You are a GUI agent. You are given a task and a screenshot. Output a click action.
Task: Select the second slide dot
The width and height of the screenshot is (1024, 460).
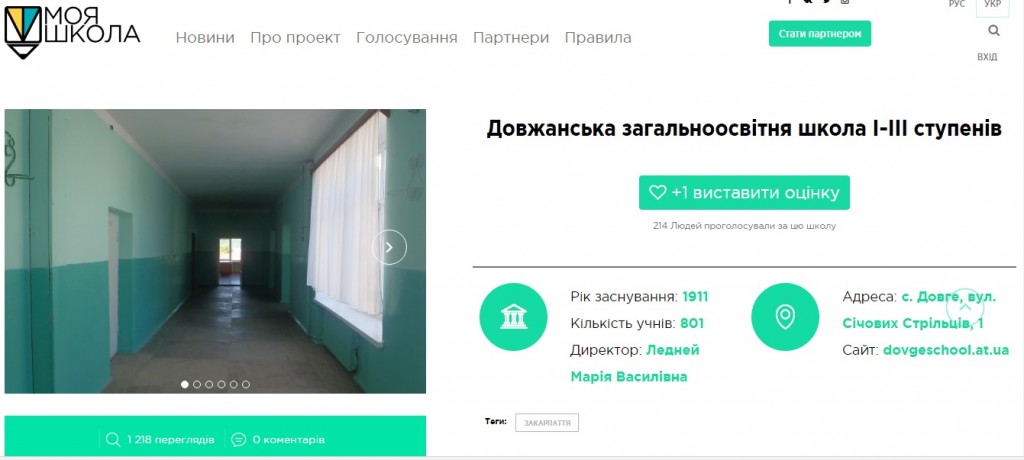(x=197, y=385)
